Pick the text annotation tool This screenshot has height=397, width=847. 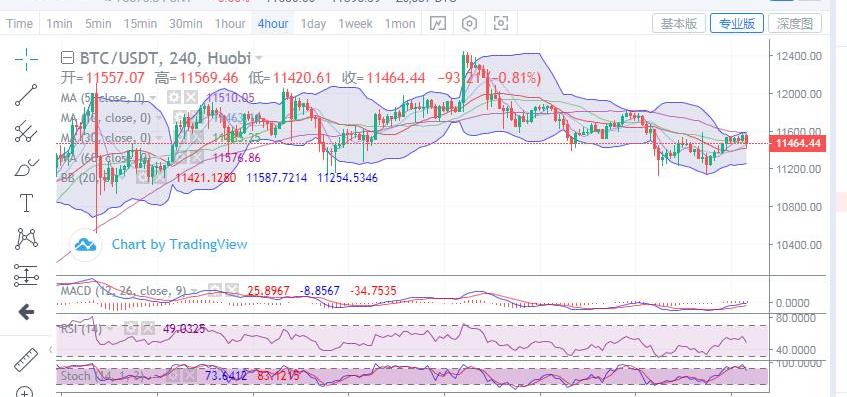[x=26, y=203]
